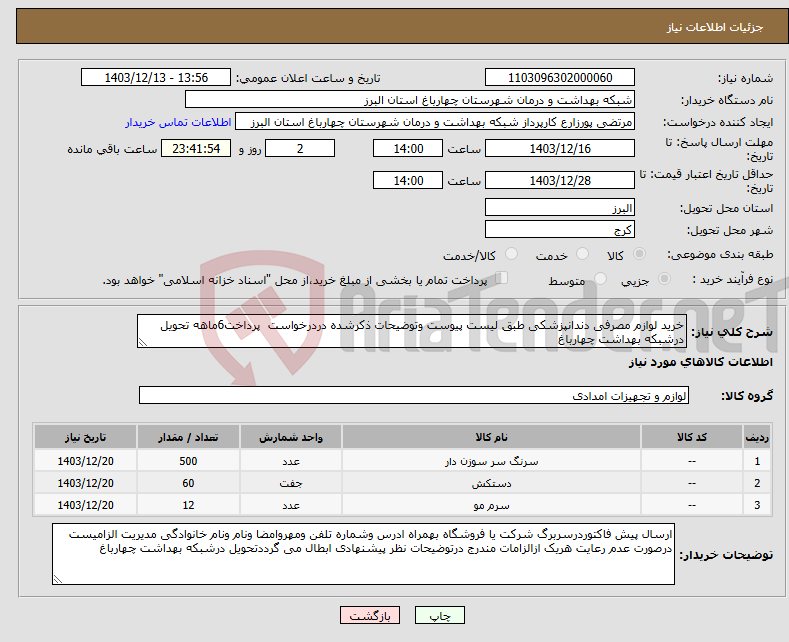789x642 pixels.
Task: Select the کالا radio button
Action: pos(639,254)
